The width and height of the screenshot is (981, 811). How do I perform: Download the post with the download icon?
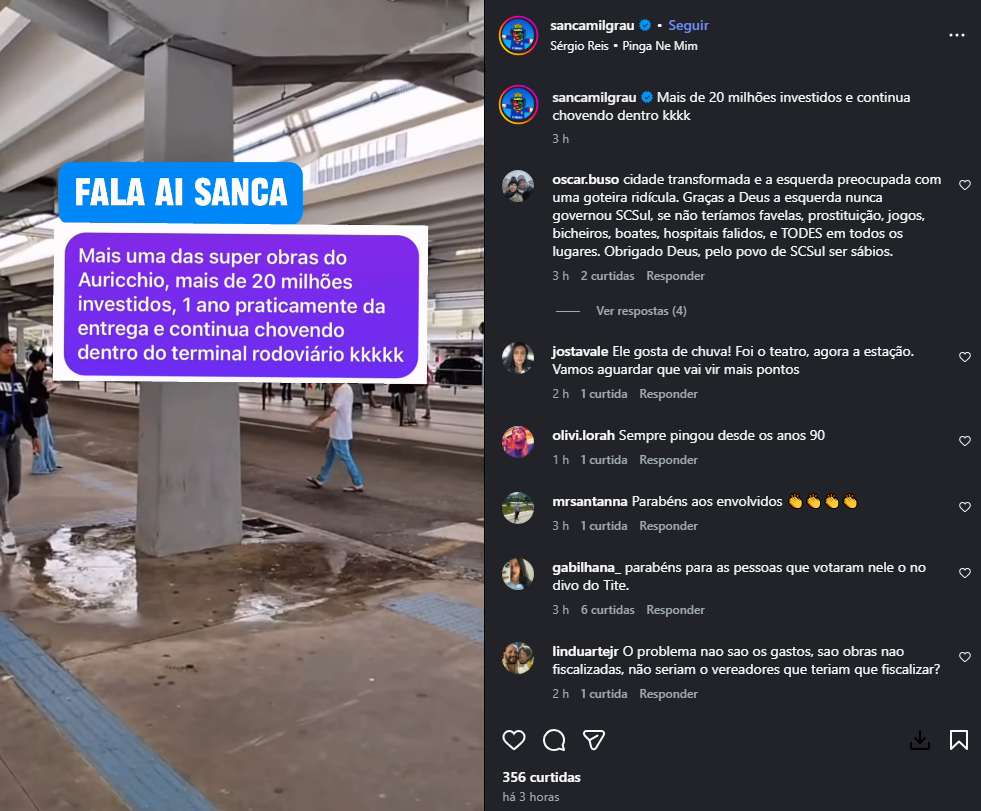920,740
